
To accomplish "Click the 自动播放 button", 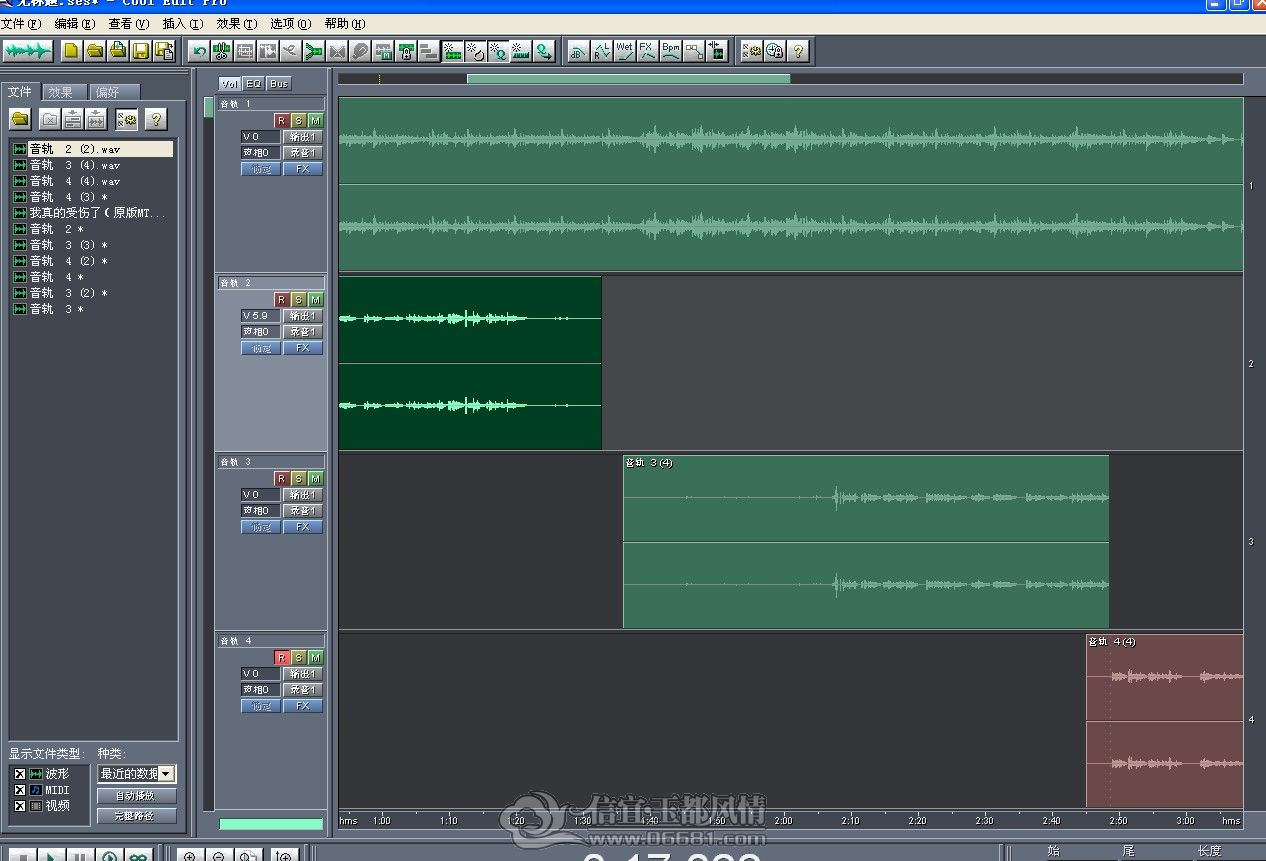I will point(136,796).
